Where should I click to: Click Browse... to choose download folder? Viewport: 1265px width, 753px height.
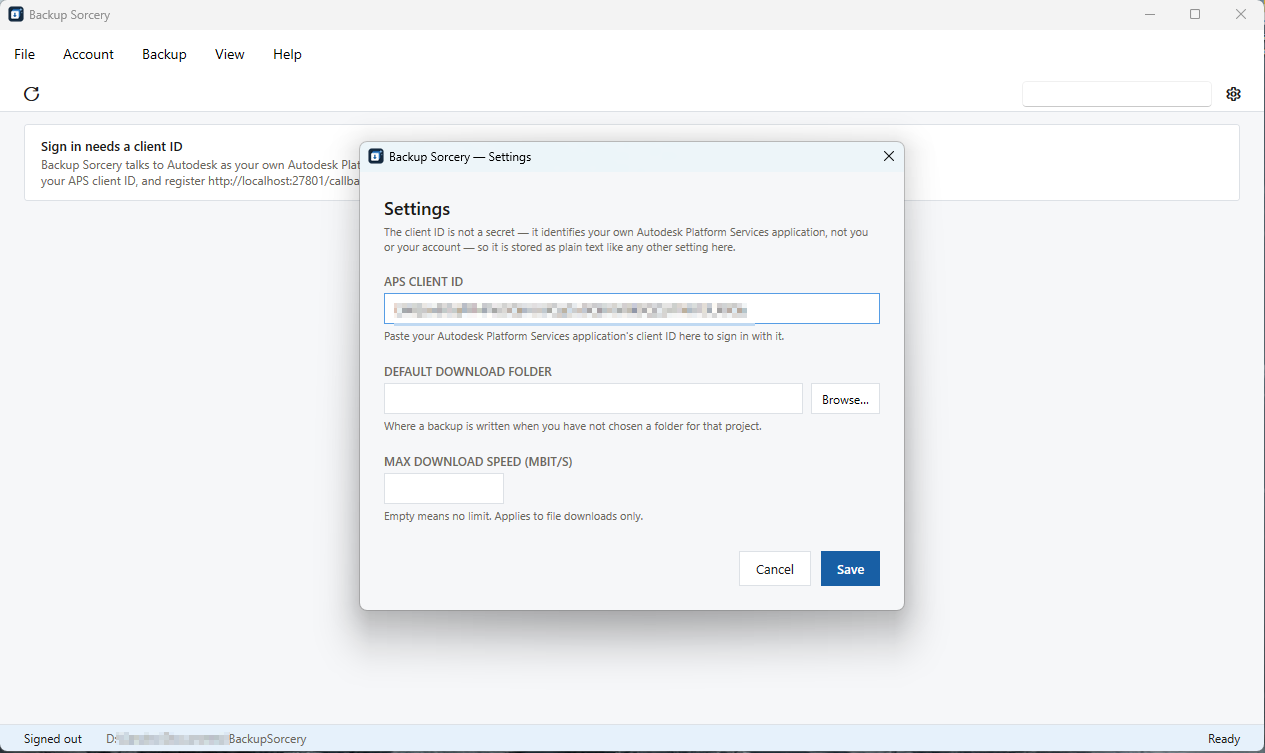[x=845, y=399]
